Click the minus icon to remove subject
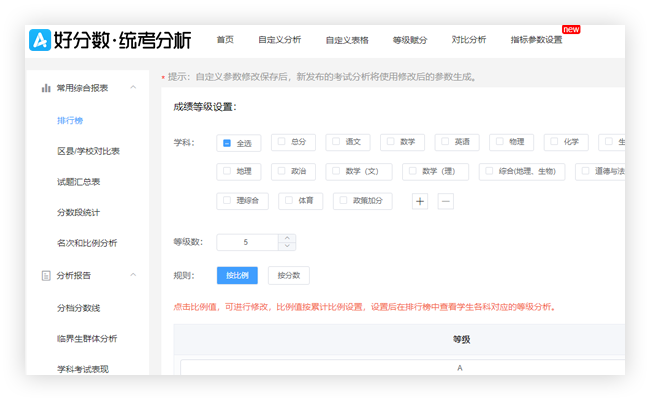 click(x=446, y=201)
